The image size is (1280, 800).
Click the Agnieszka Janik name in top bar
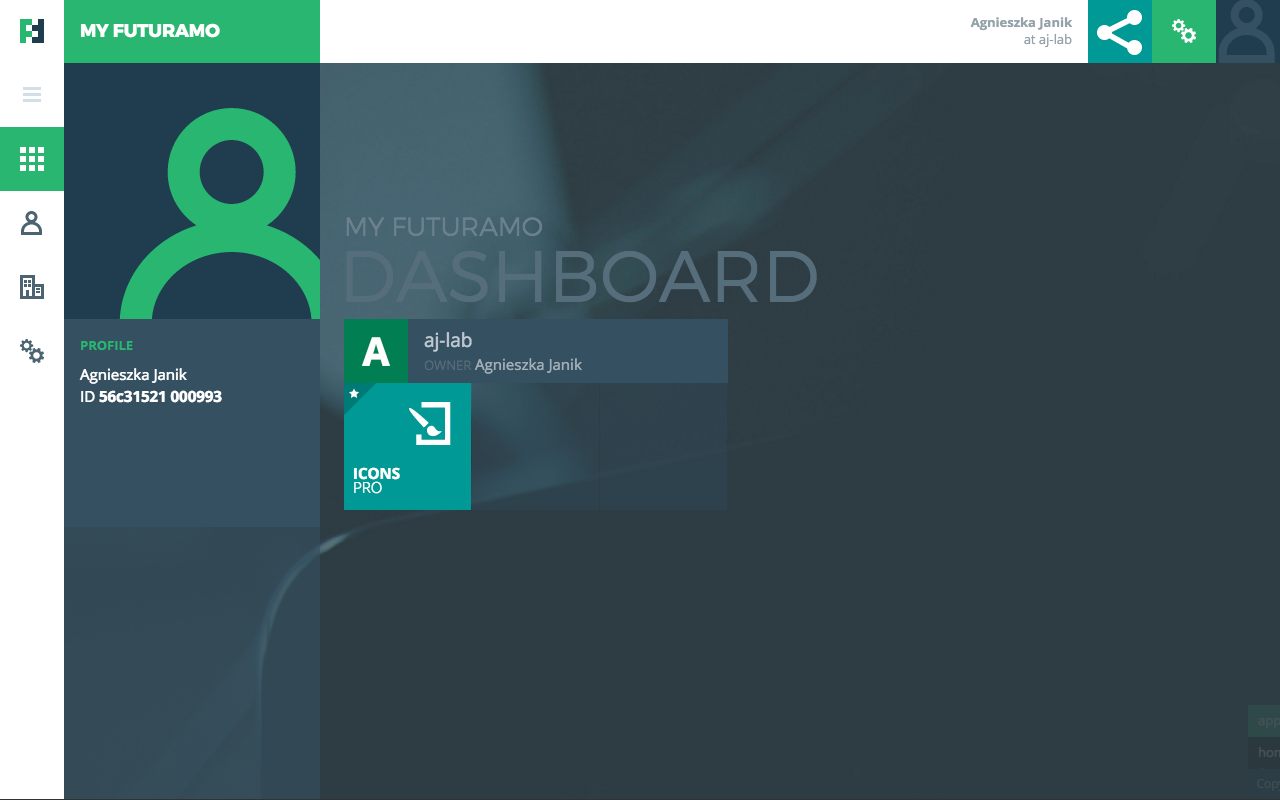tap(1021, 23)
